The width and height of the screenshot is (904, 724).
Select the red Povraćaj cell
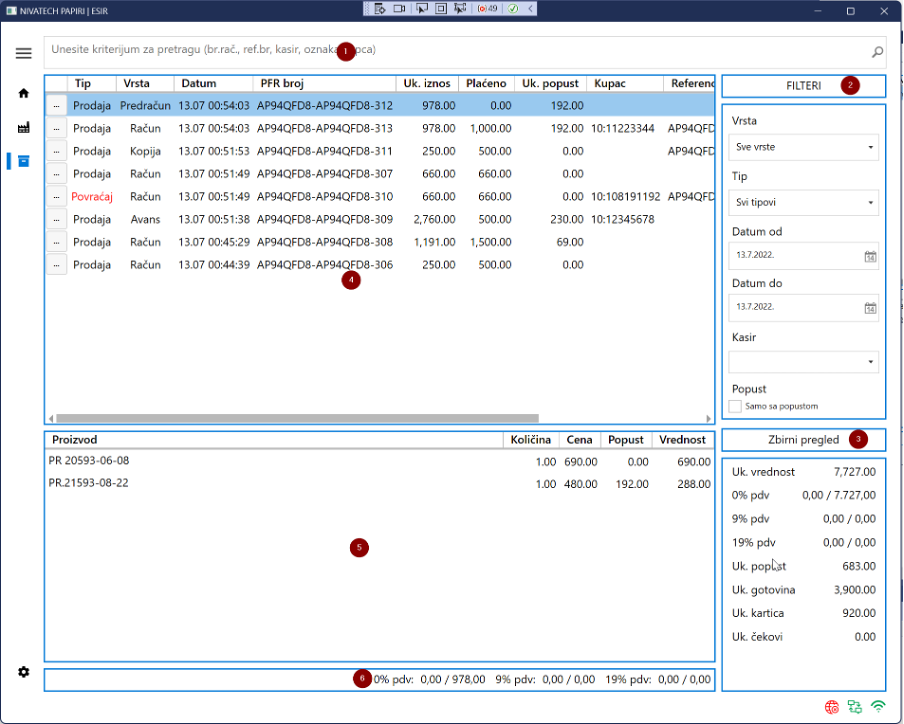(92, 197)
